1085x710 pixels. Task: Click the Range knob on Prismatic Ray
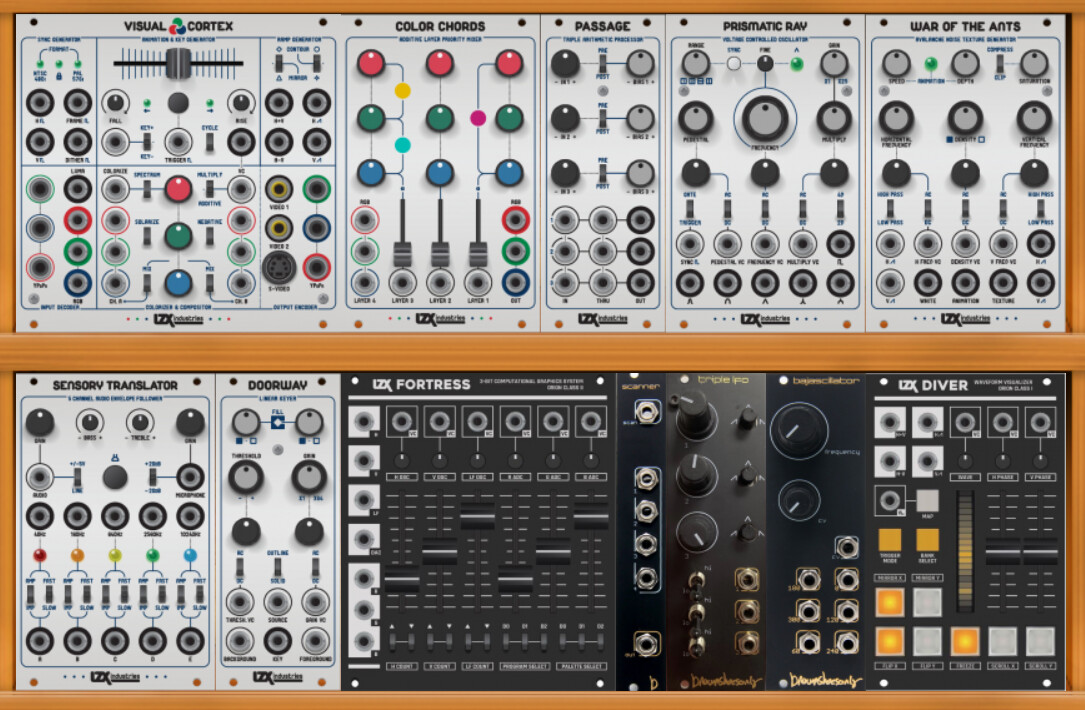(695, 64)
